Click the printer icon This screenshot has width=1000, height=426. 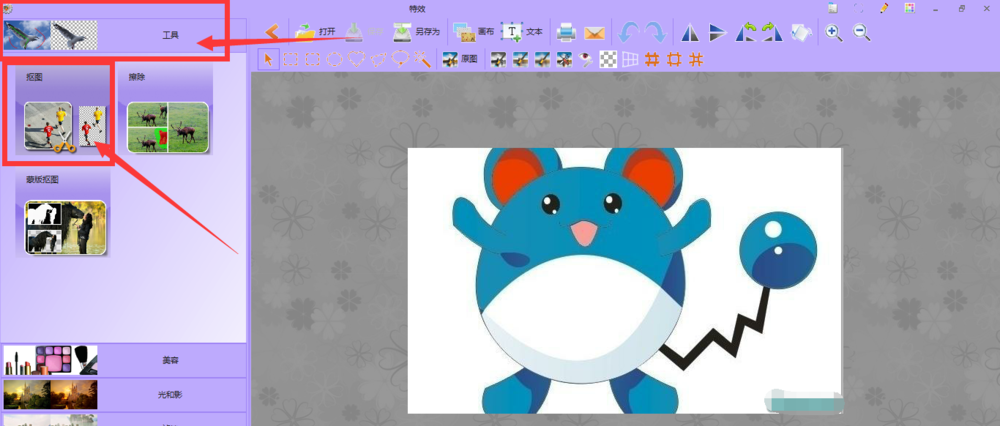click(566, 33)
